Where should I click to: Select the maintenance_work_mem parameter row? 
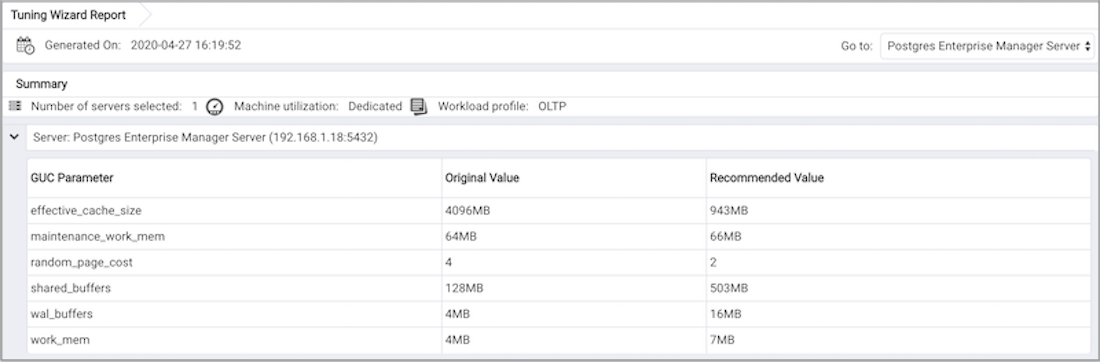pyautogui.click(x=559, y=236)
